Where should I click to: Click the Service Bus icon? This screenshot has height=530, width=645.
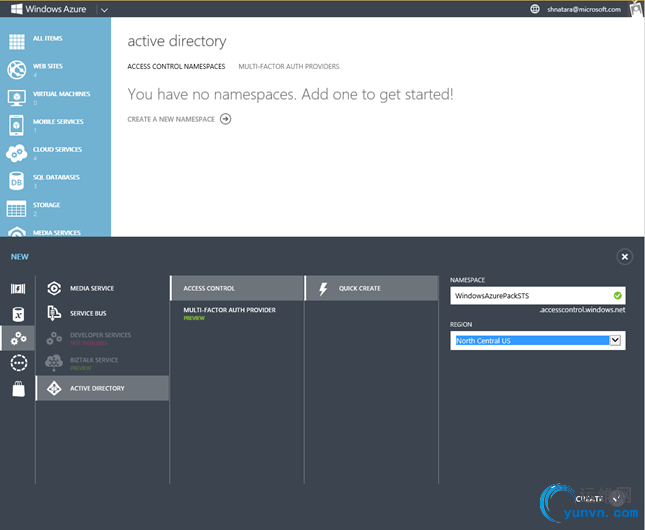coord(54,313)
